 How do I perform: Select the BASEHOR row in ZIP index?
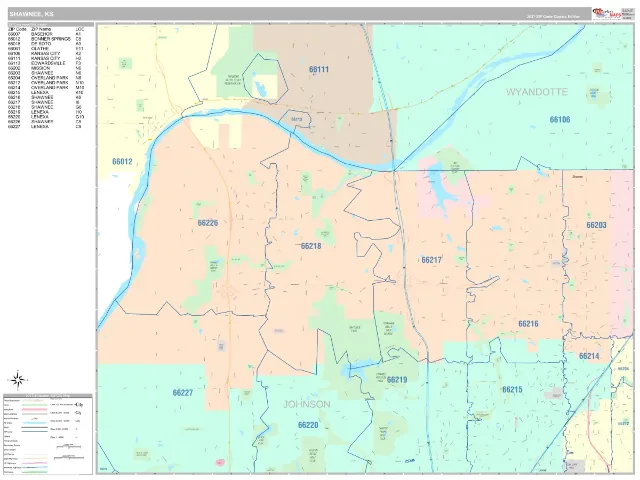coord(46,34)
